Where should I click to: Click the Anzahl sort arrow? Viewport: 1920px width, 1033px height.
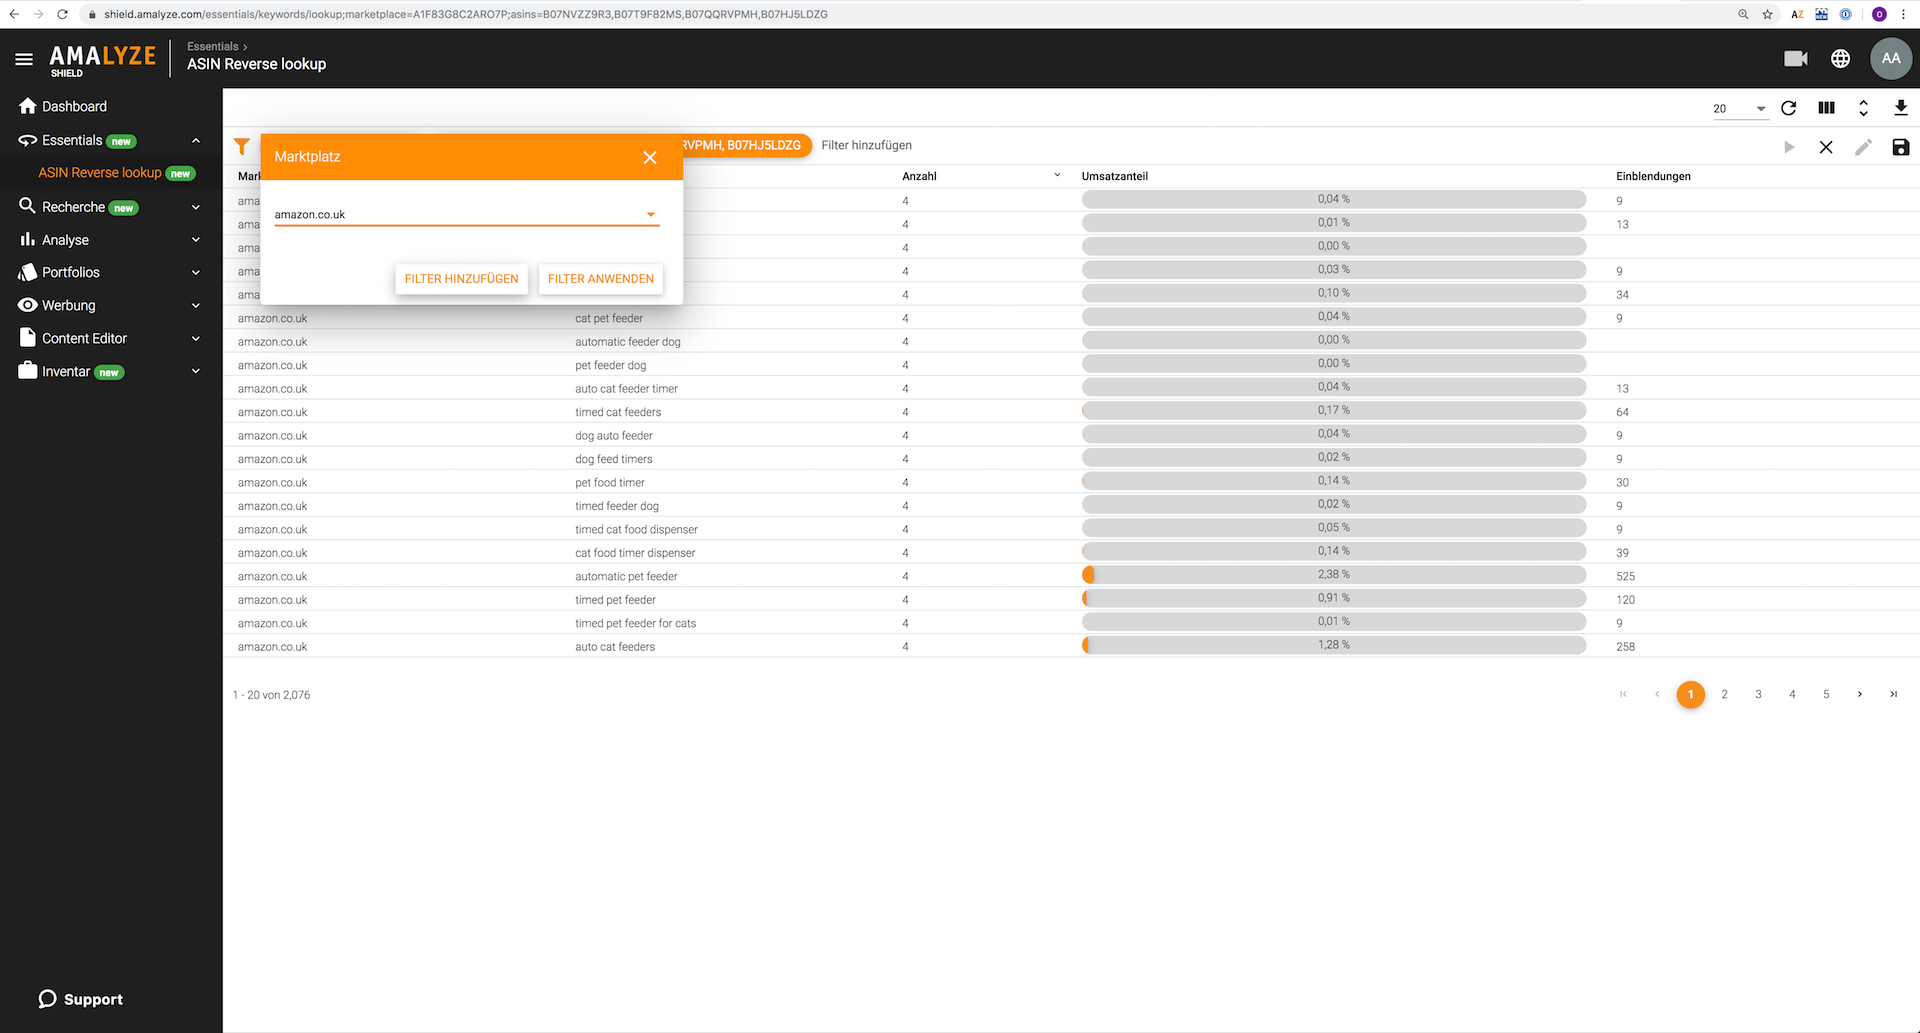click(x=1057, y=175)
